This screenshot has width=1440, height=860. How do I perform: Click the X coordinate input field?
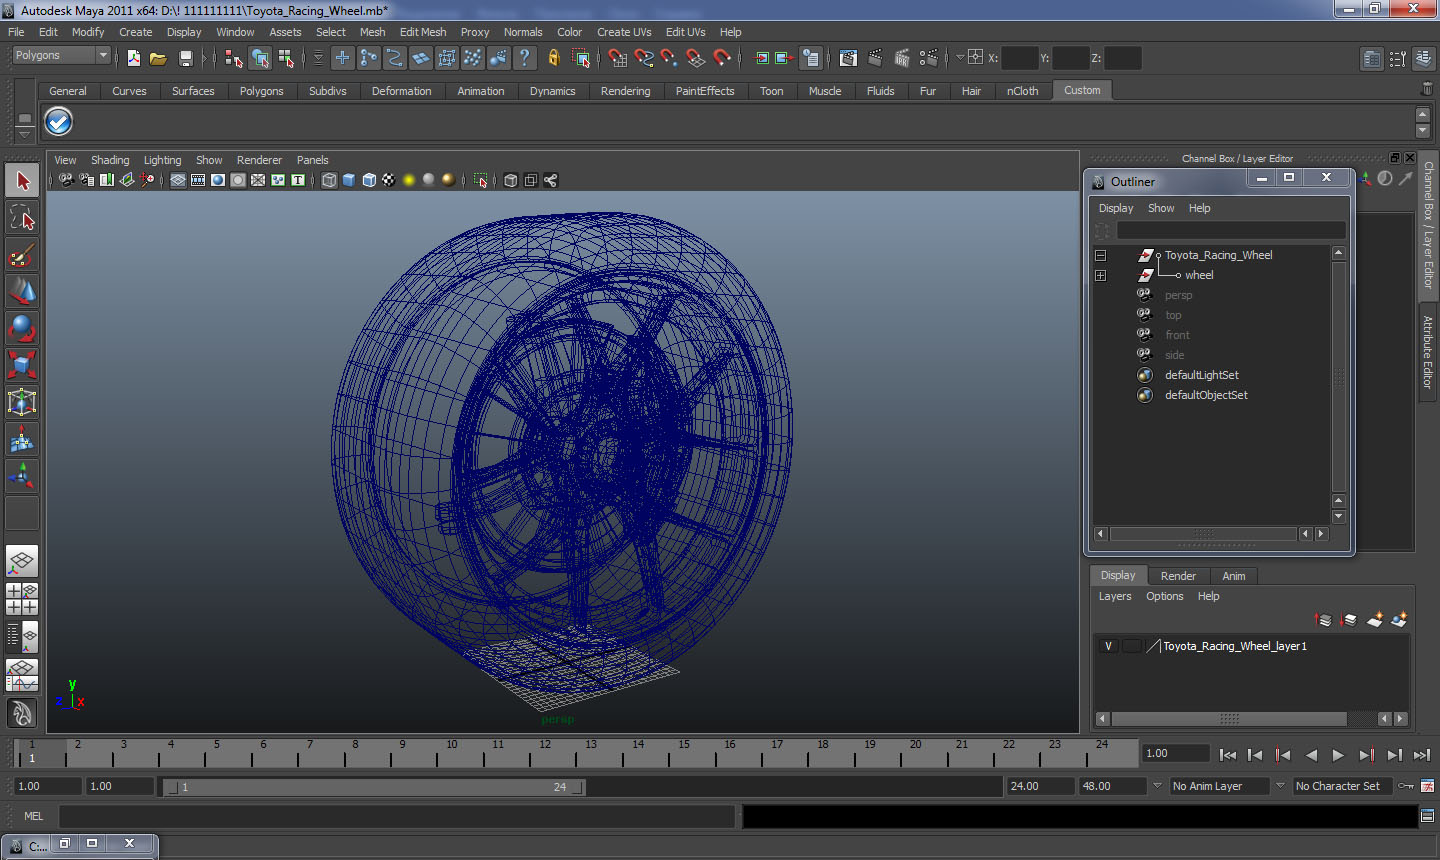1019,58
